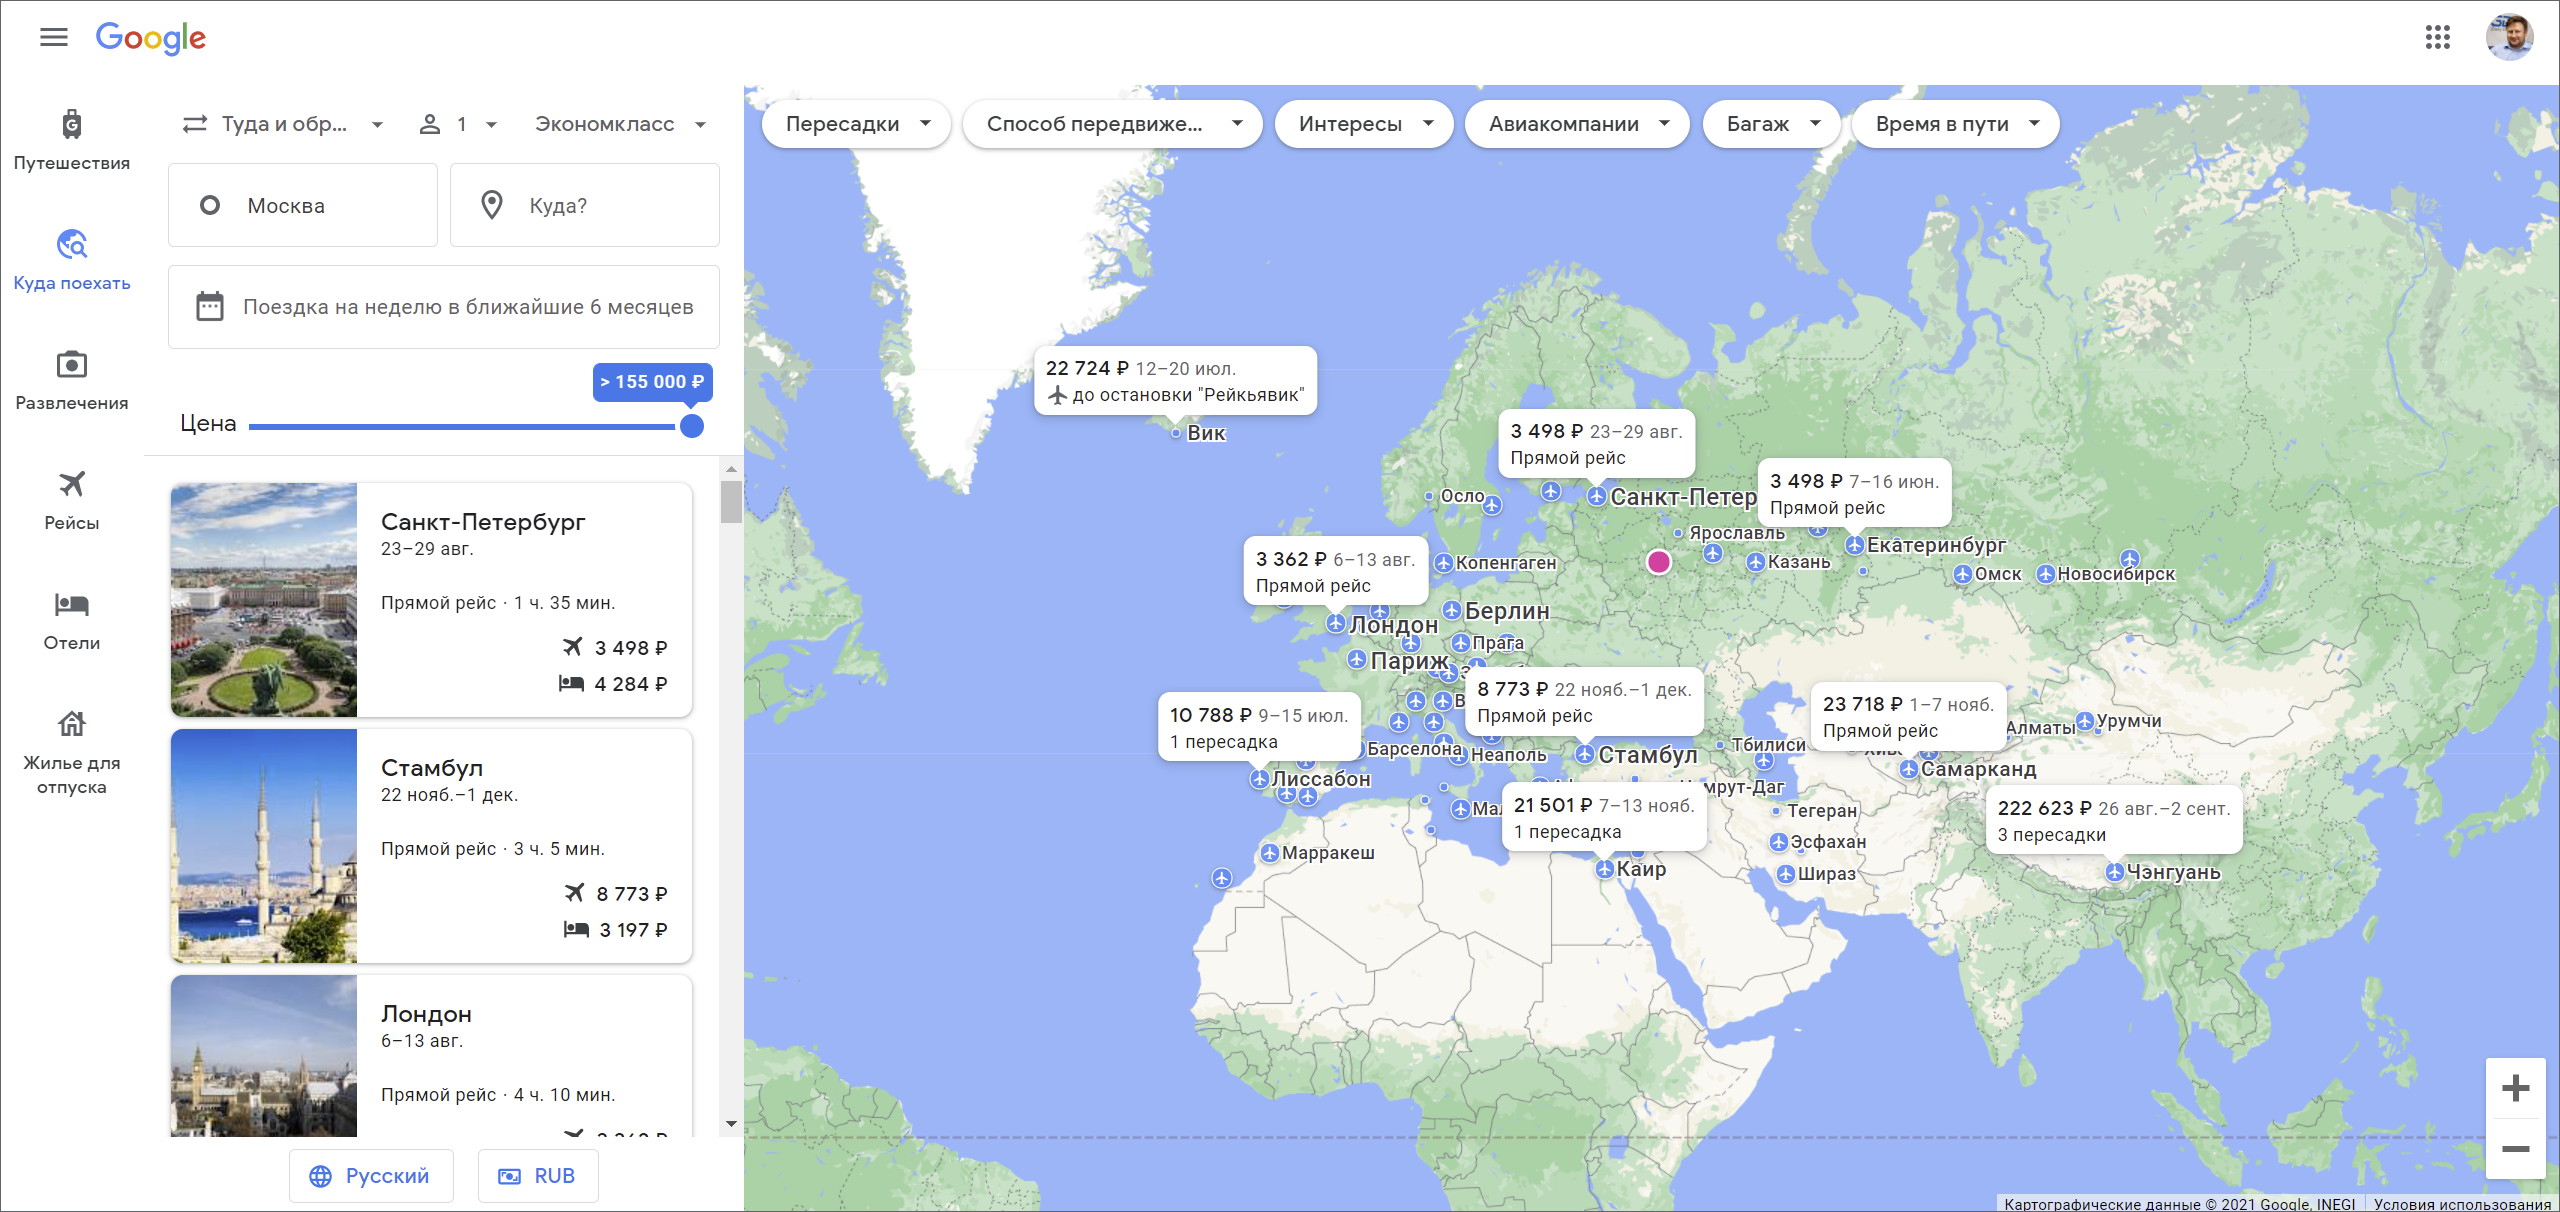This screenshot has height=1212, width=2560.
Task: Open the Способ передвижения filter
Action: coord(1113,124)
